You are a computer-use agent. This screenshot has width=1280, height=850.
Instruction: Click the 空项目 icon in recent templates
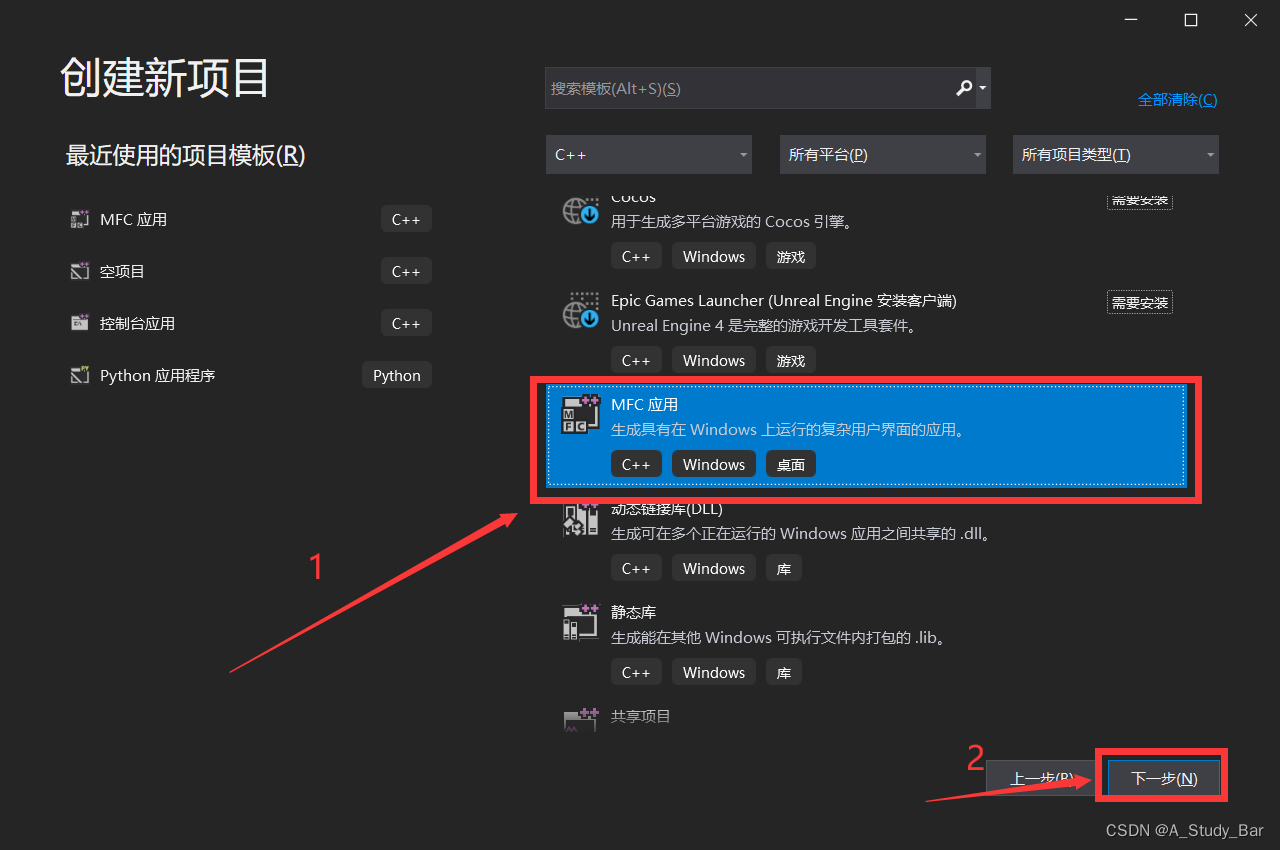[x=80, y=271]
